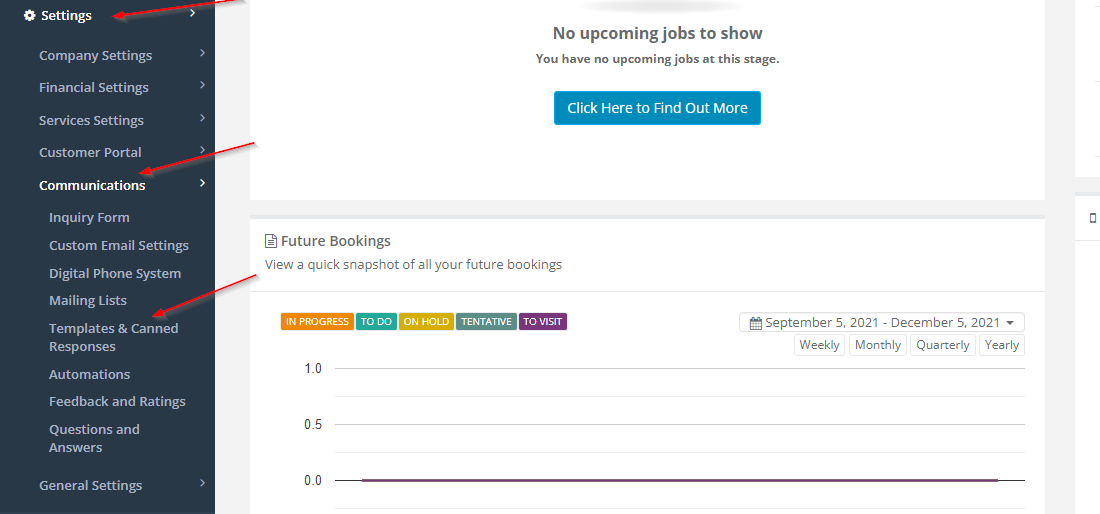This screenshot has width=1100, height=514.
Task: Click the calendar icon in date range
Action: [x=756, y=323]
